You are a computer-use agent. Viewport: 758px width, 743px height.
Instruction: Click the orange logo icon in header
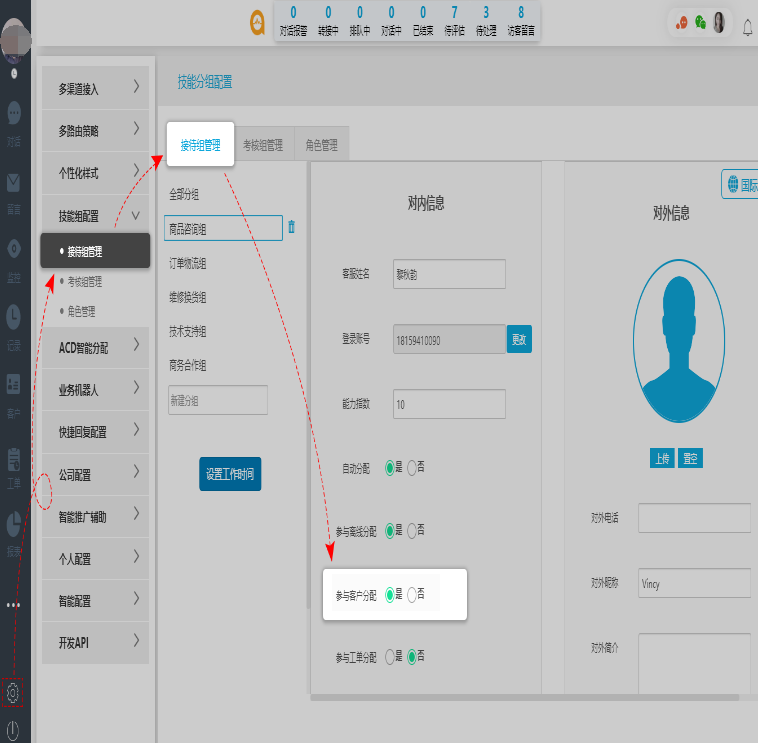pos(258,23)
